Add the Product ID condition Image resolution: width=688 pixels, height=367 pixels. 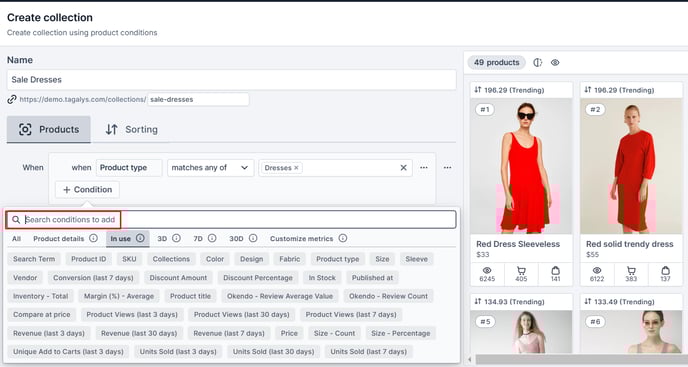(x=89, y=259)
